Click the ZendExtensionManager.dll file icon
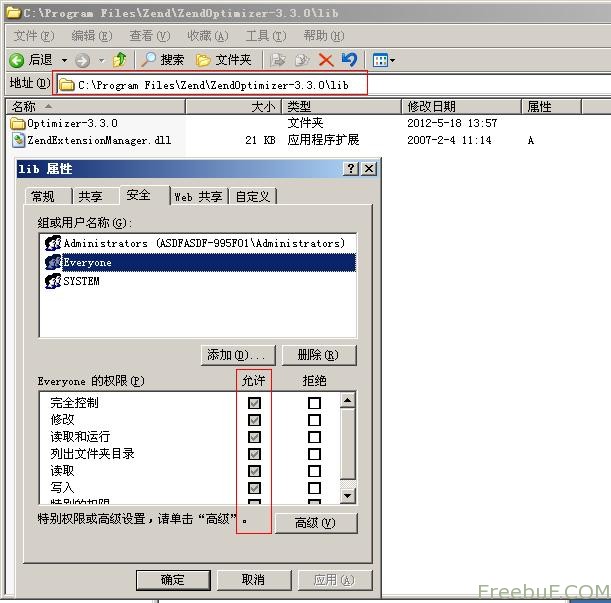 coord(18,140)
